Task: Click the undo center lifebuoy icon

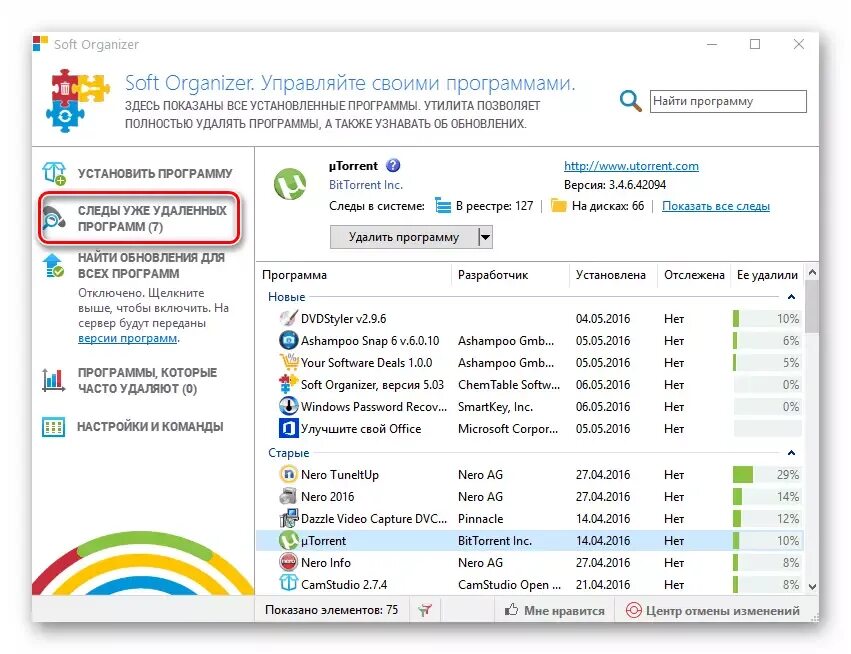Action: (633, 611)
